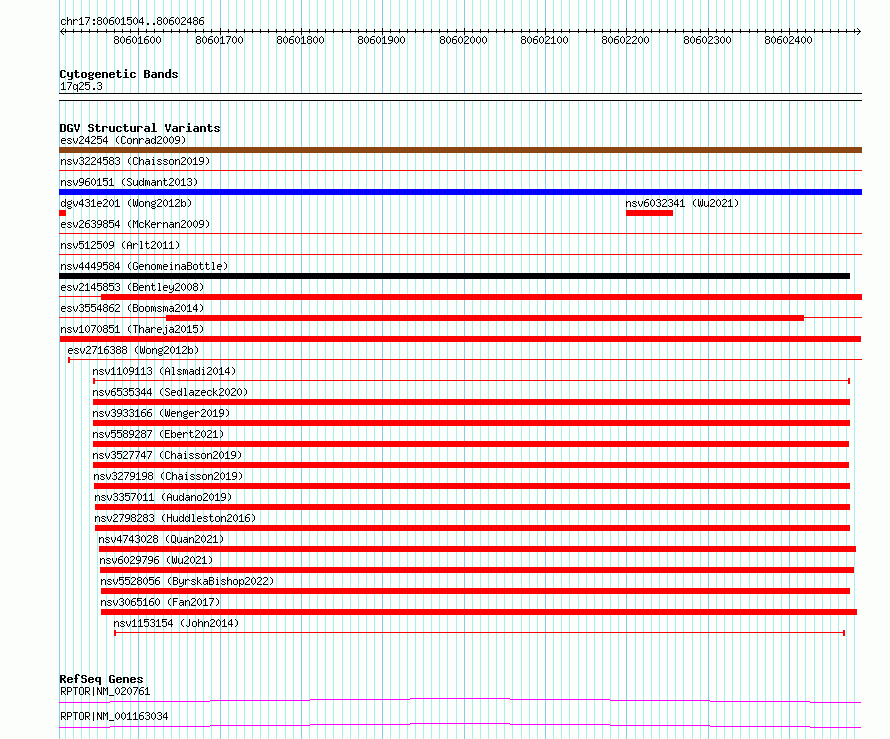Viewport: 890px width, 739px height.
Task: Select the red nsv3065160 variant bar
Action: [x=478, y=612]
